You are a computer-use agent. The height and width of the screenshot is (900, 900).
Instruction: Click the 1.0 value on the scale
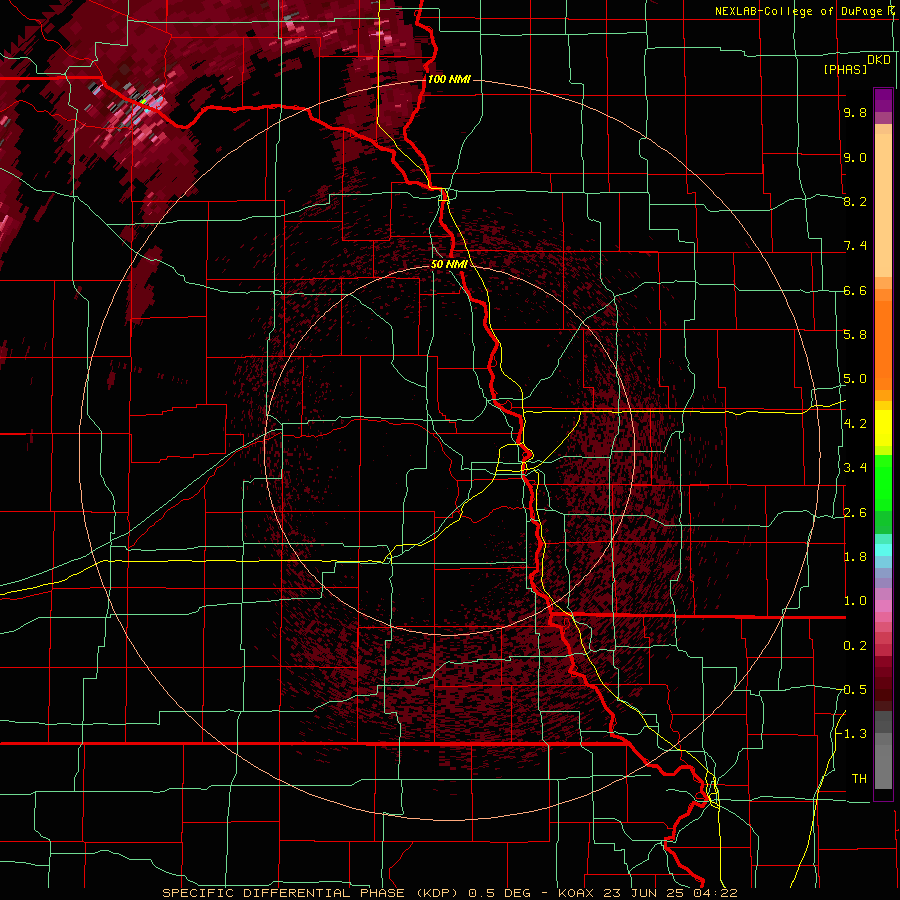pyautogui.click(x=855, y=601)
